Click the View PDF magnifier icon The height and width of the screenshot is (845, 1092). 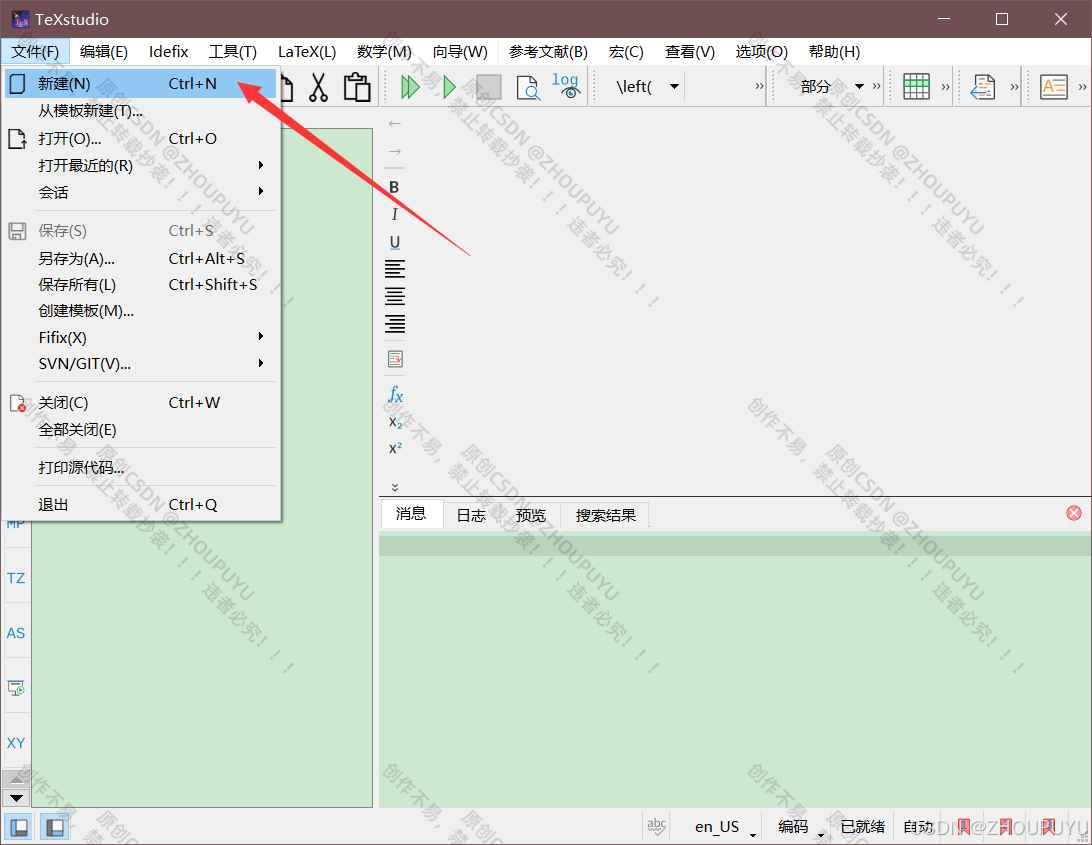[528, 87]
